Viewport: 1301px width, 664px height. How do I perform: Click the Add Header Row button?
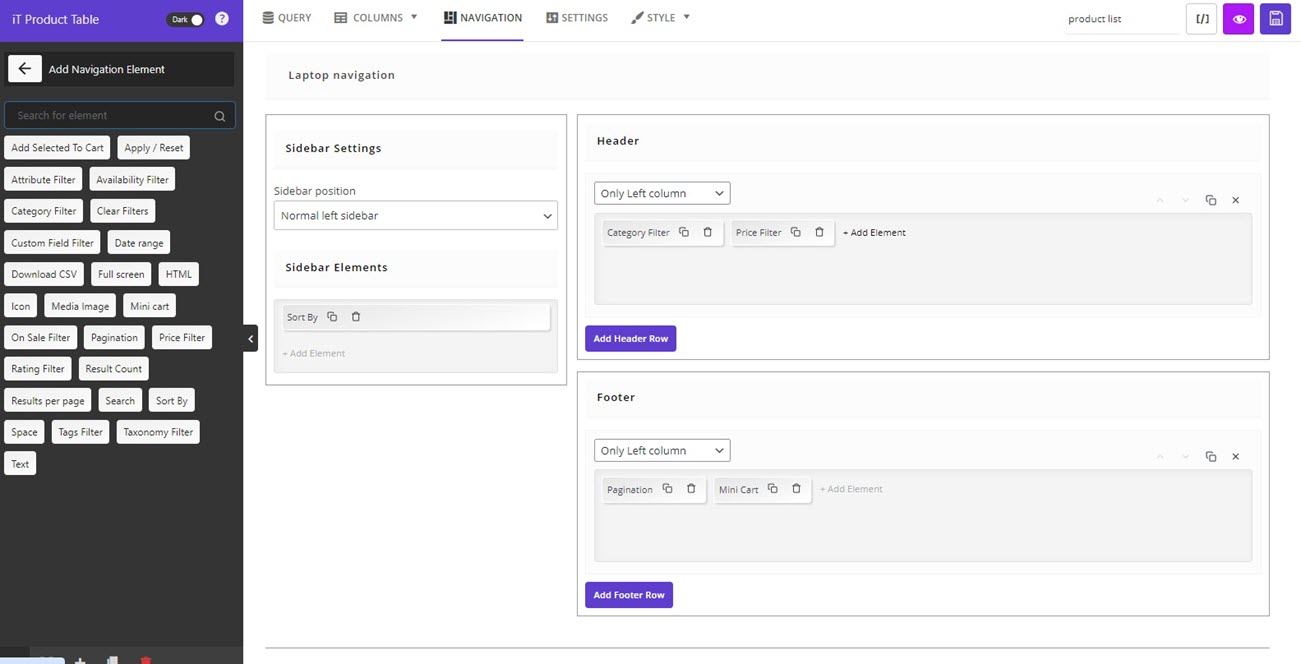coord(630,339)
